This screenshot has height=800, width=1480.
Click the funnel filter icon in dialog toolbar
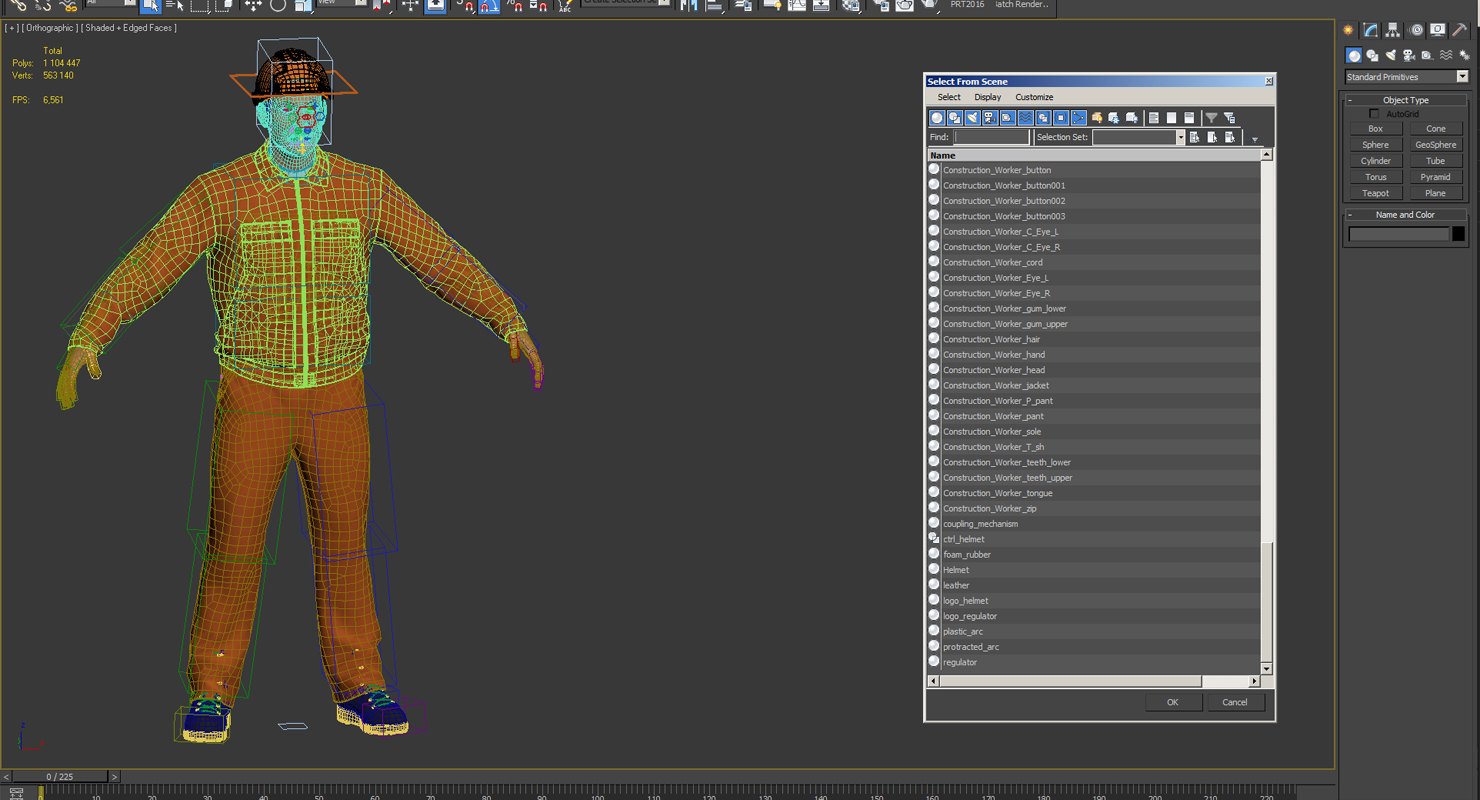coord(1211,118)
